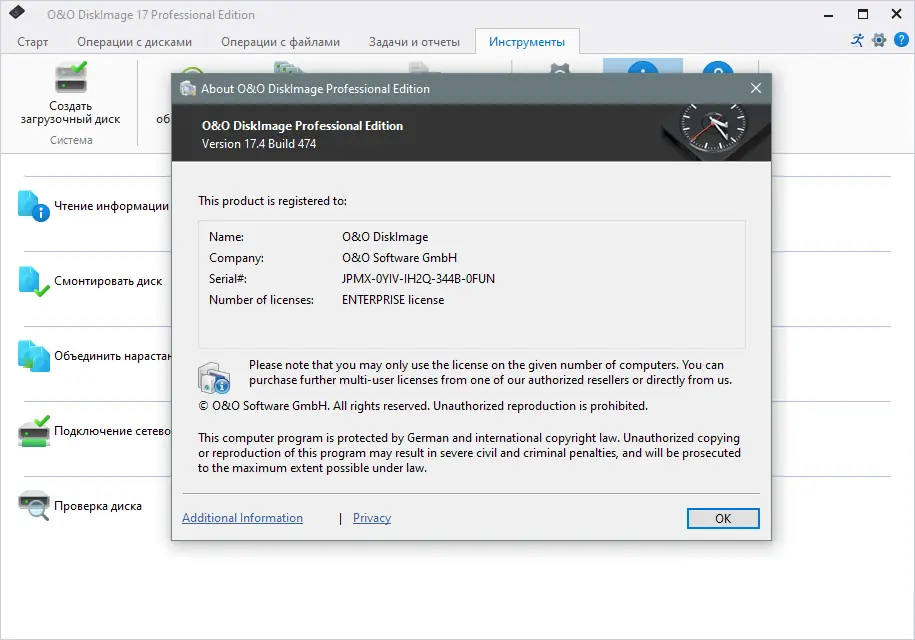Open the Операции с дисками tab
Viewport: 915px width, 640px height.
[x=134, y=42]
